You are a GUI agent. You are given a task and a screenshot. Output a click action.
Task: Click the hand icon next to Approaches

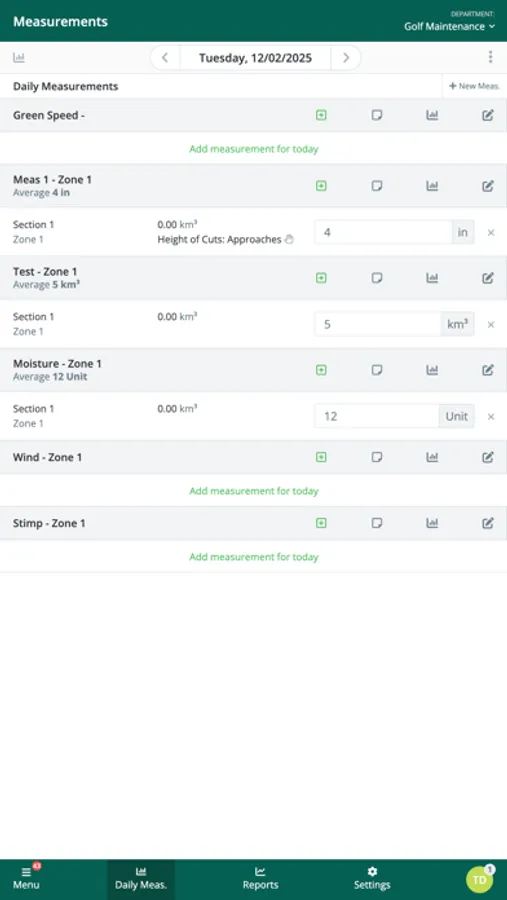[289, 240]
